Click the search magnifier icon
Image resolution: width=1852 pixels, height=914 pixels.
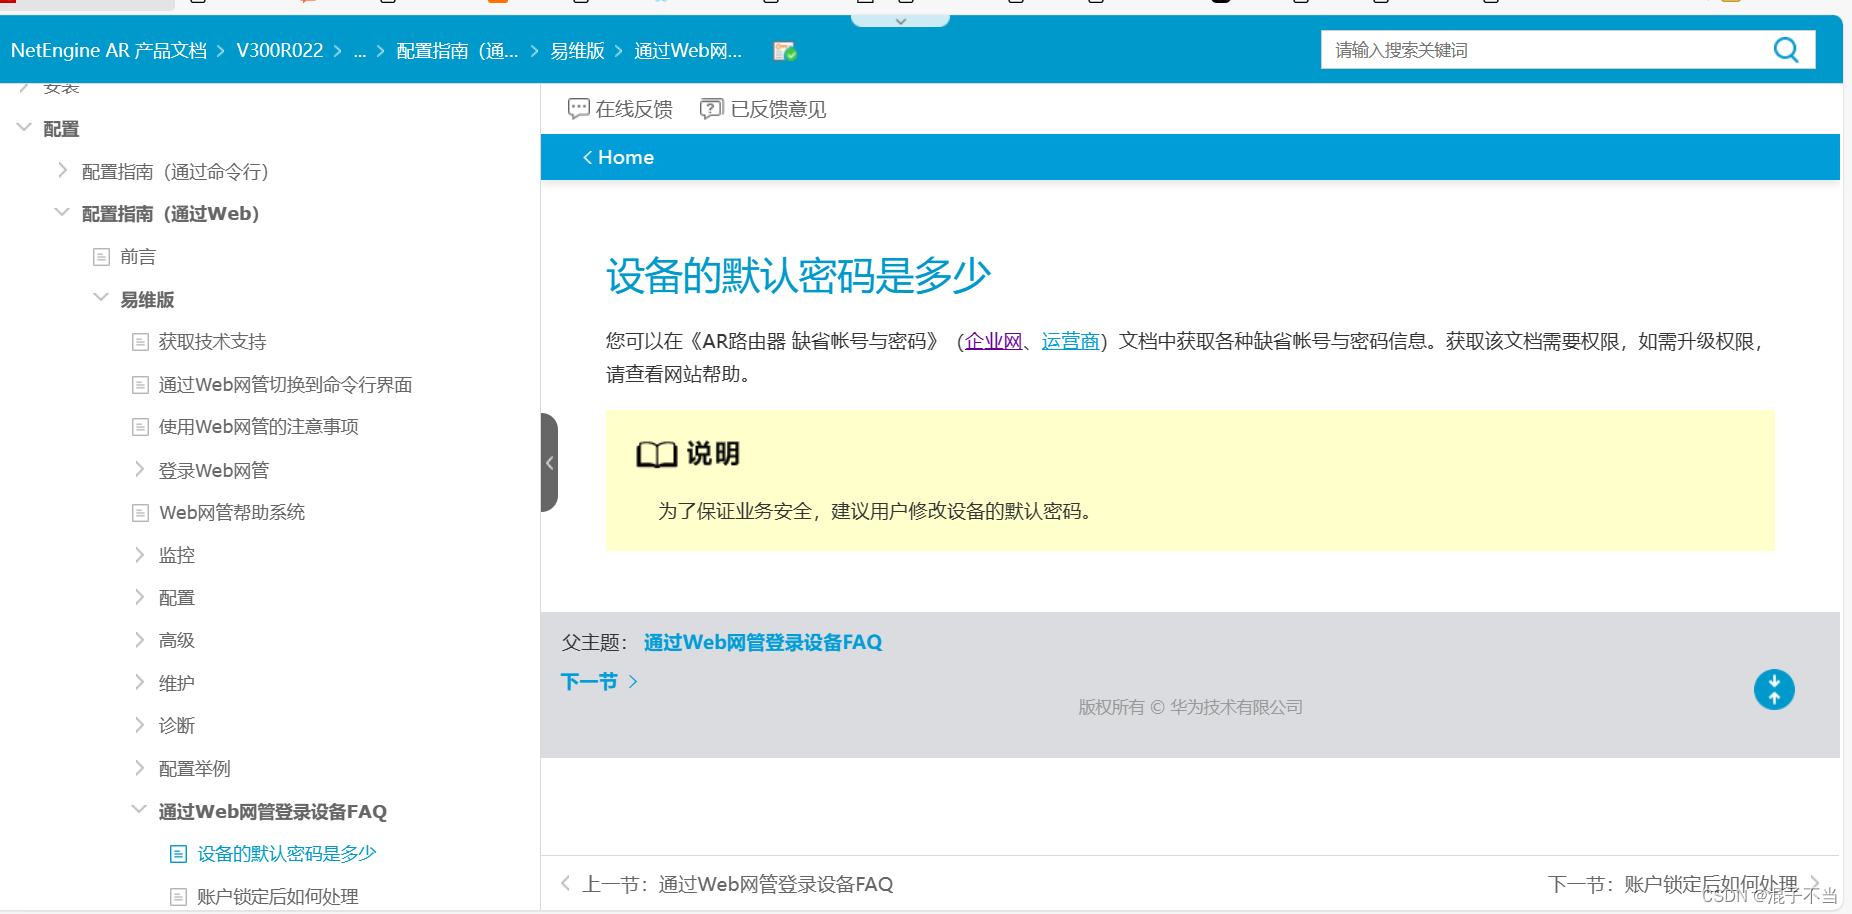tap(1785, 49)
